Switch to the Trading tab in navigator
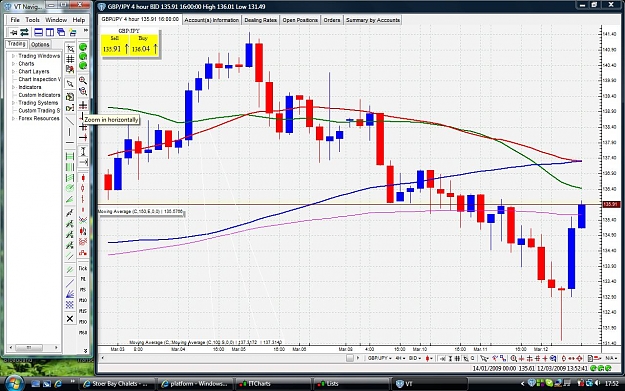 point(16,44)
